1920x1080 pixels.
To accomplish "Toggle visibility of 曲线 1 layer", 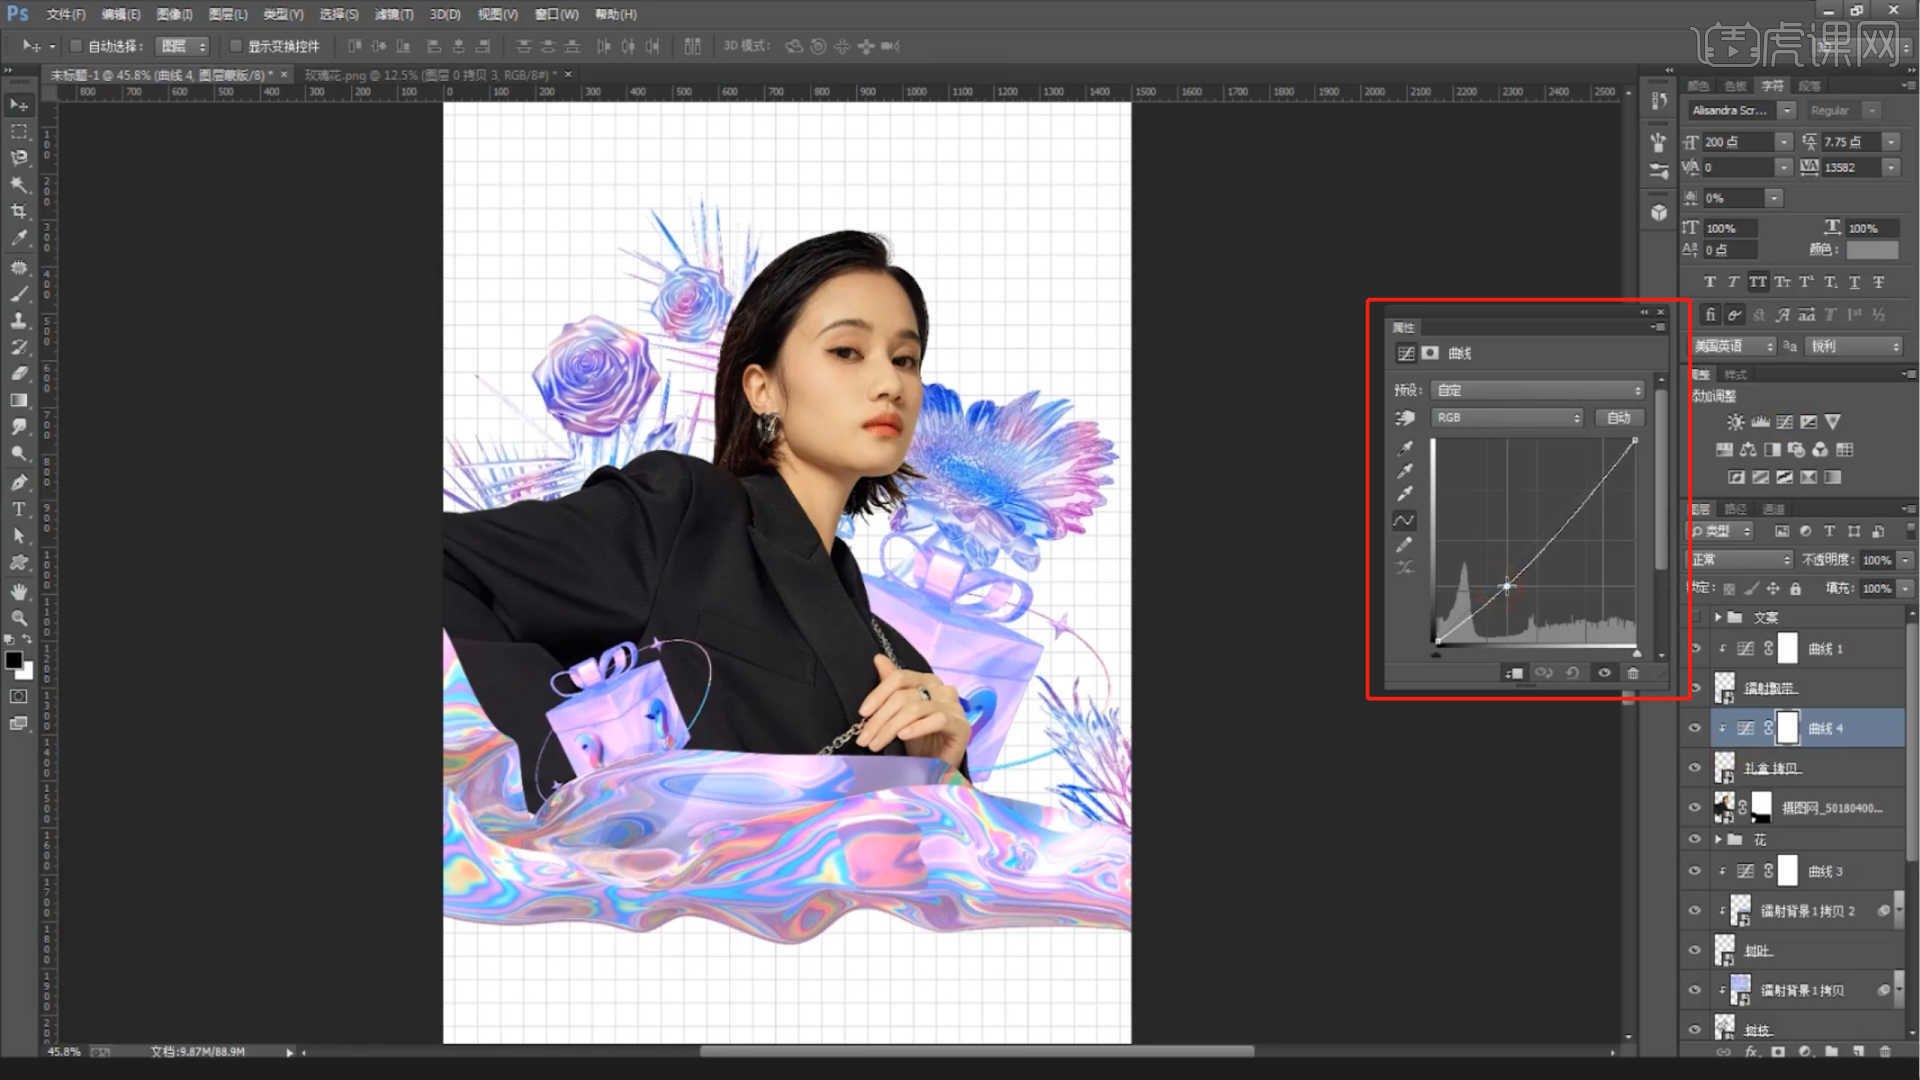I will click(1695, 649).
